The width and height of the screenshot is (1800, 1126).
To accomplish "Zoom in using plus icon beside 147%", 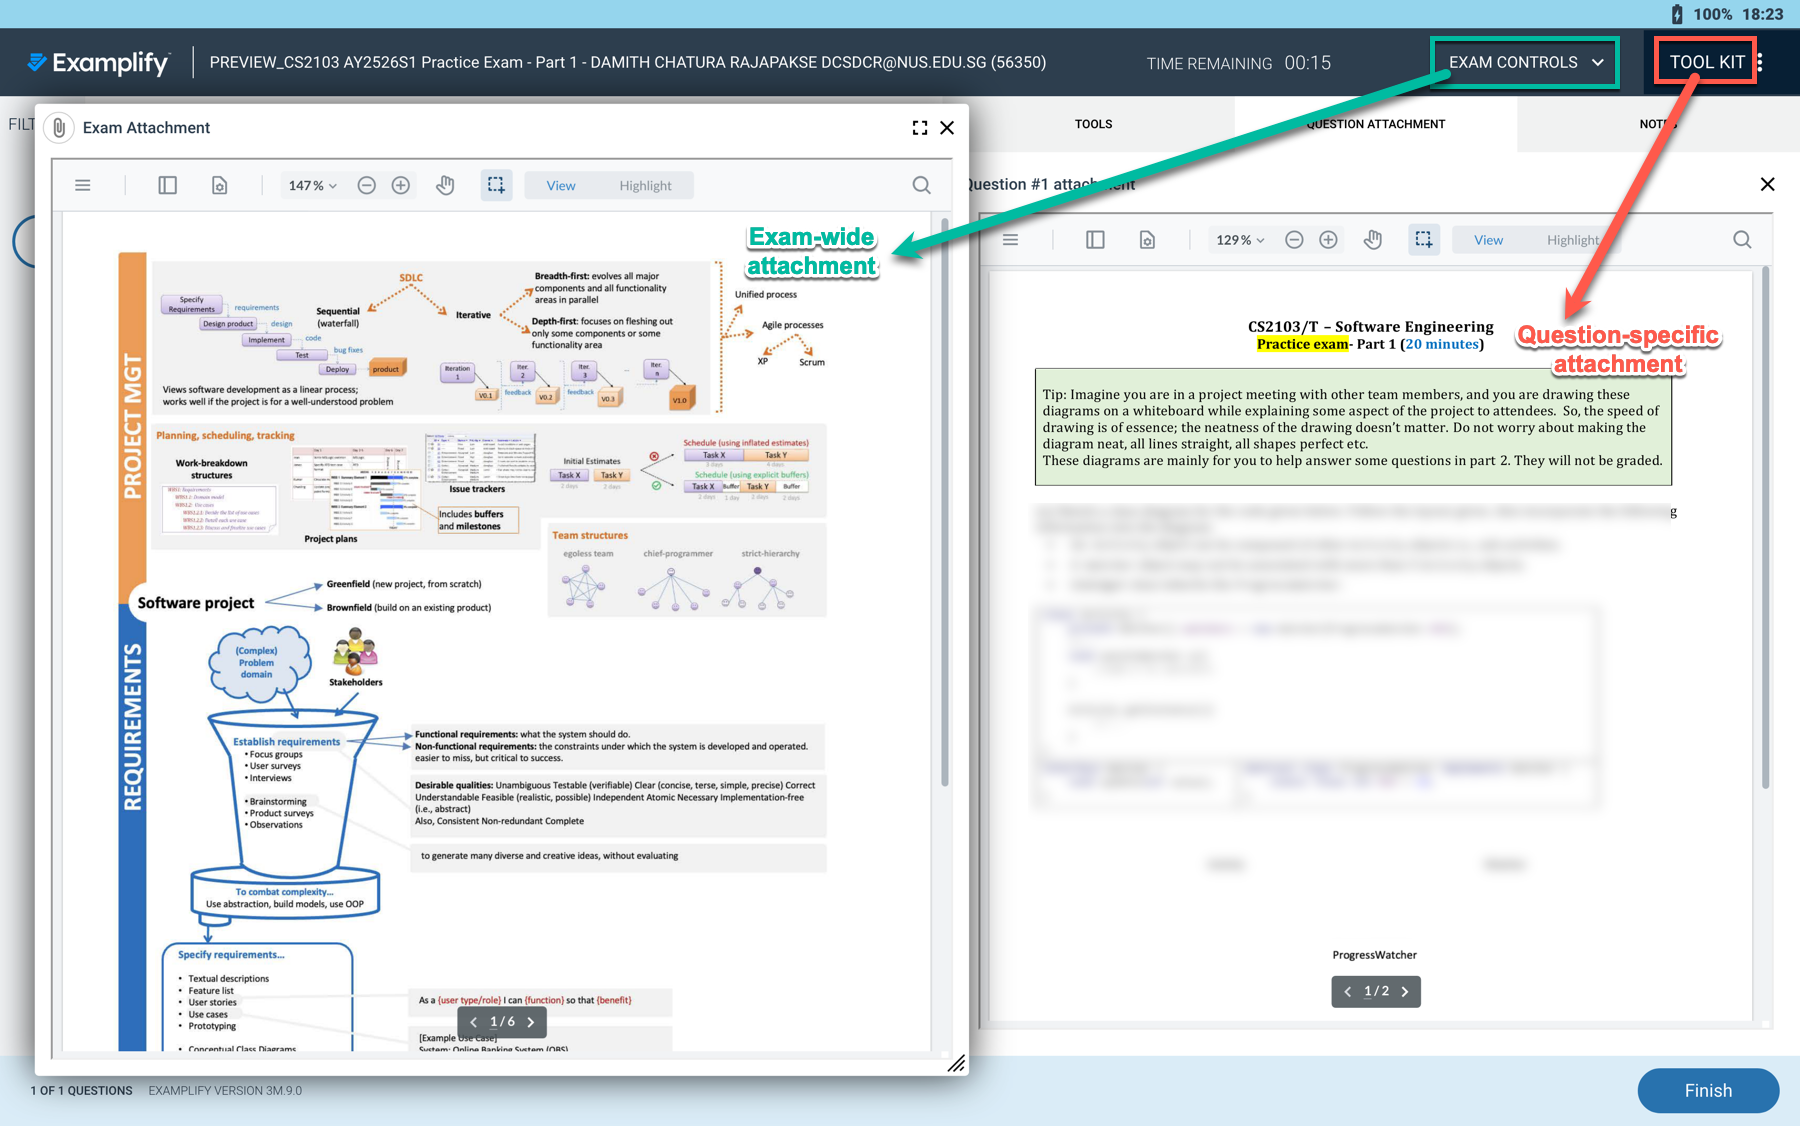I will [401, 185].
